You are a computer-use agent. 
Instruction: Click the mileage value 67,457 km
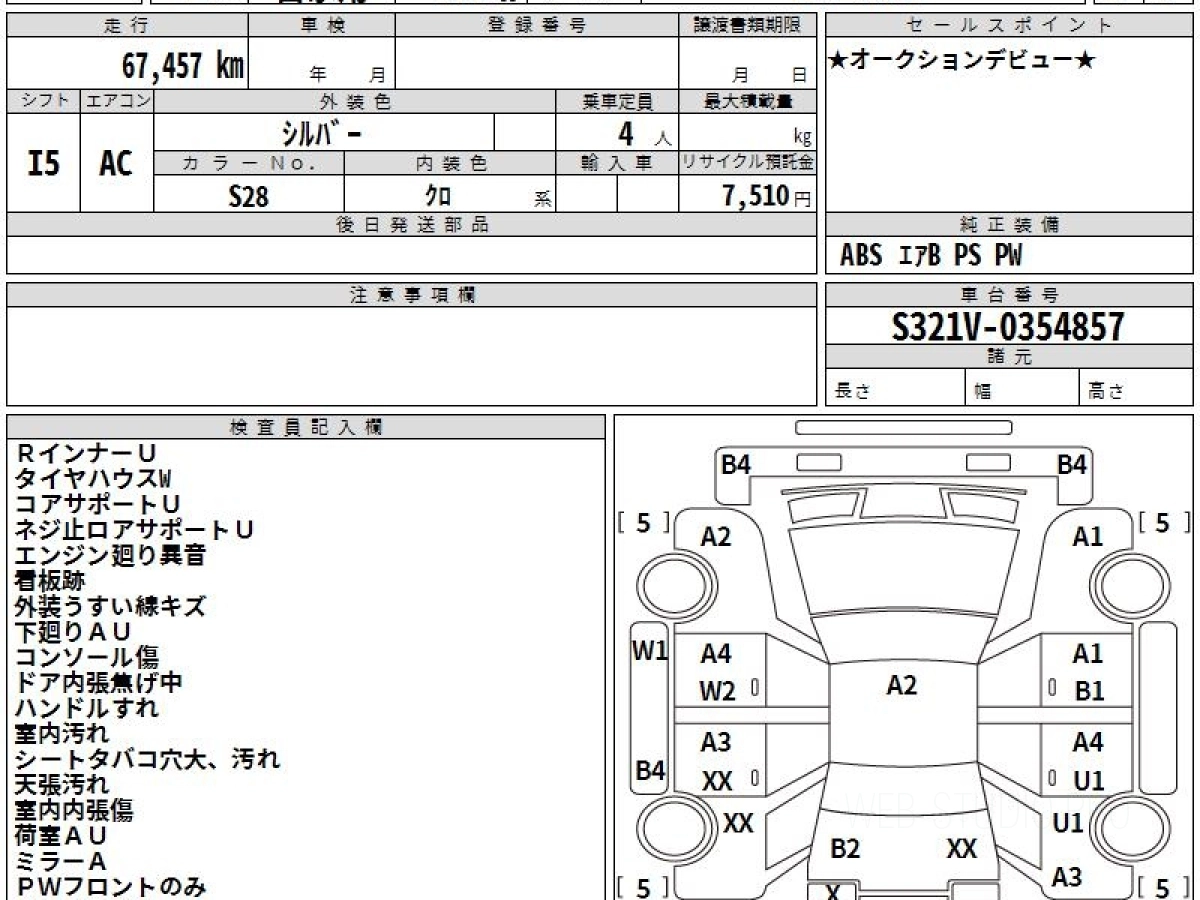click(x=183, y=65)
